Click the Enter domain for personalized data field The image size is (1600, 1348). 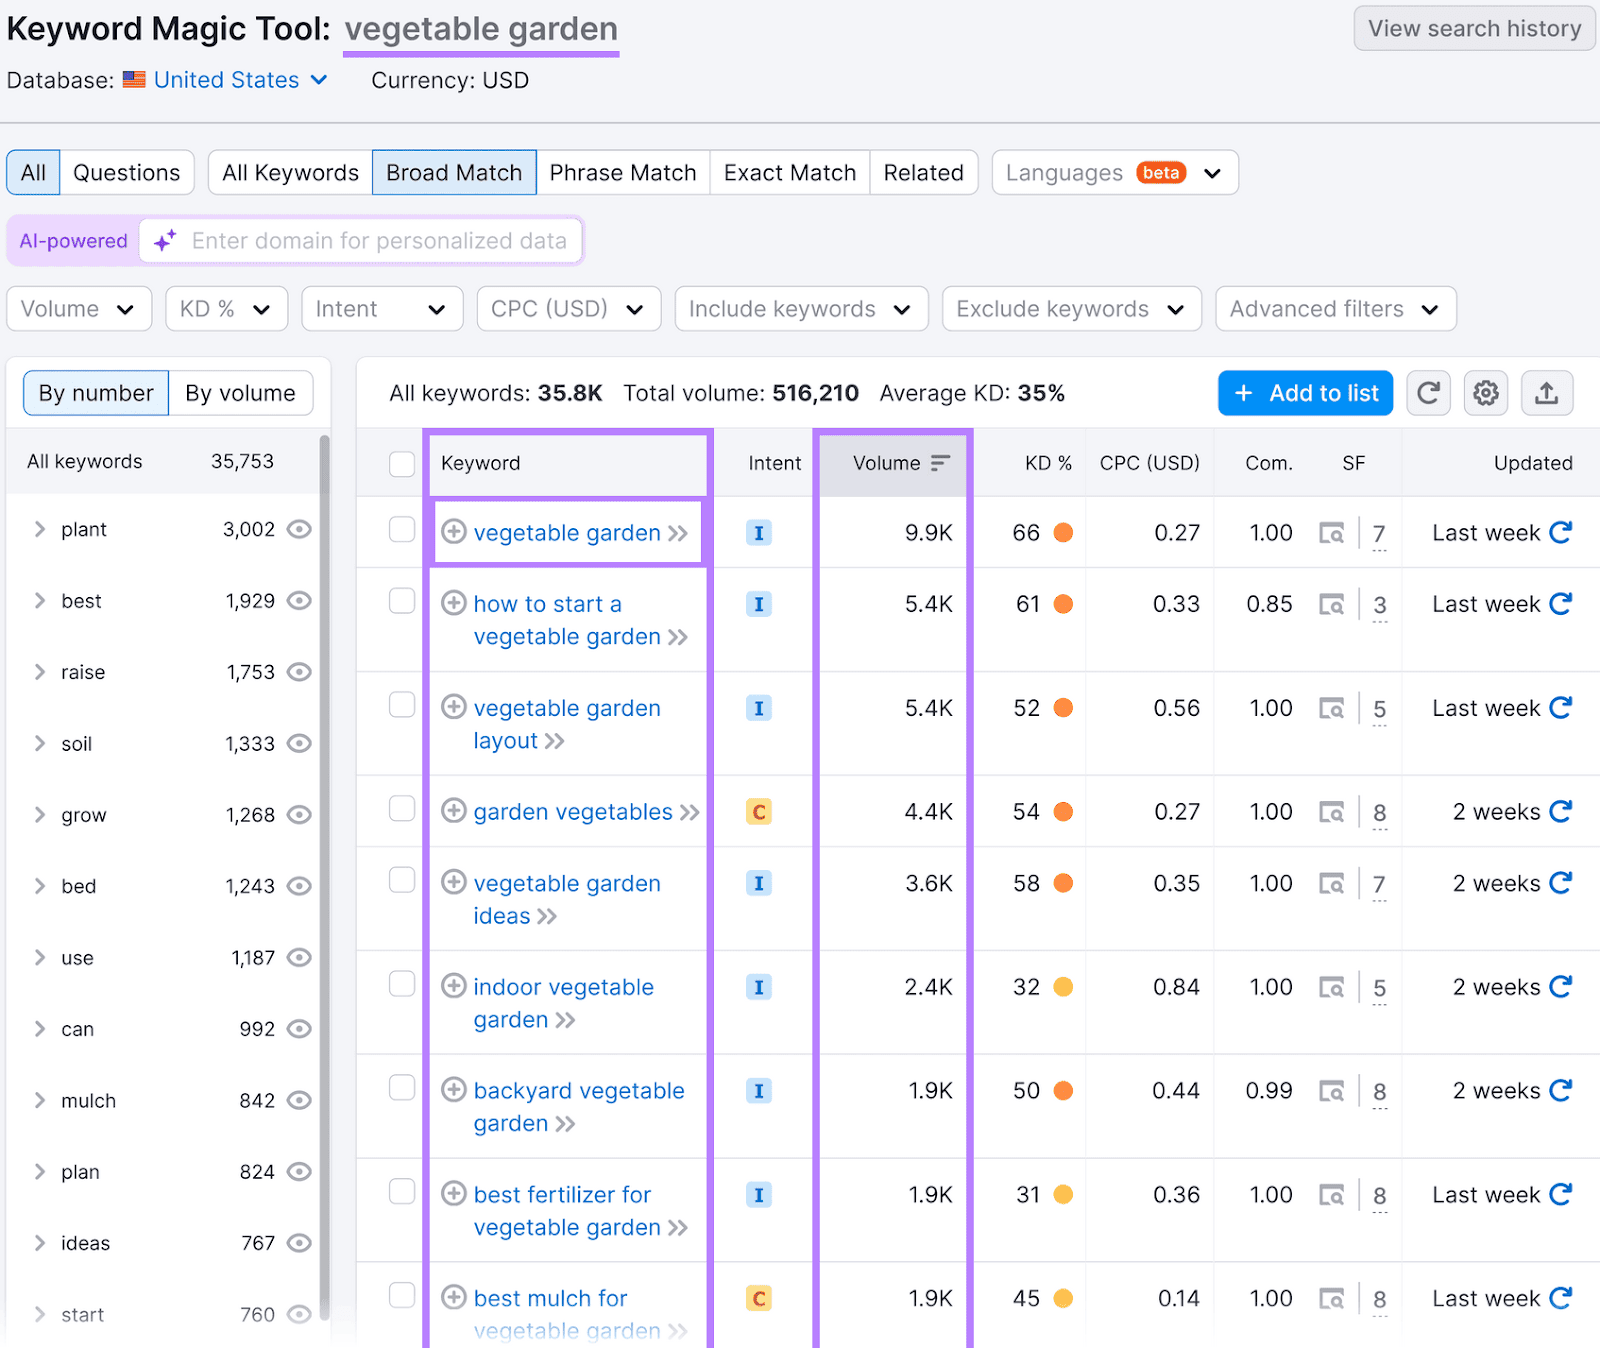[378, 240]
